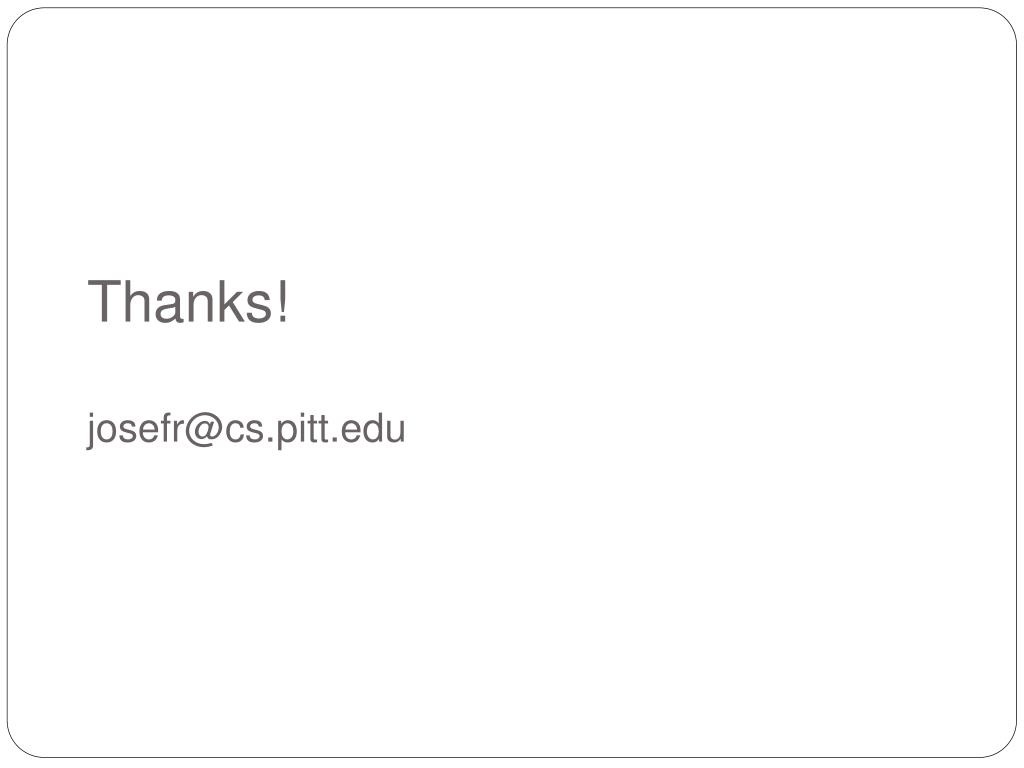Image resolution: width=1024 pixels, height=768 pixels.
Task: Click the "cs.pitt.edu" domain text
Action: [x=315, y=430]
